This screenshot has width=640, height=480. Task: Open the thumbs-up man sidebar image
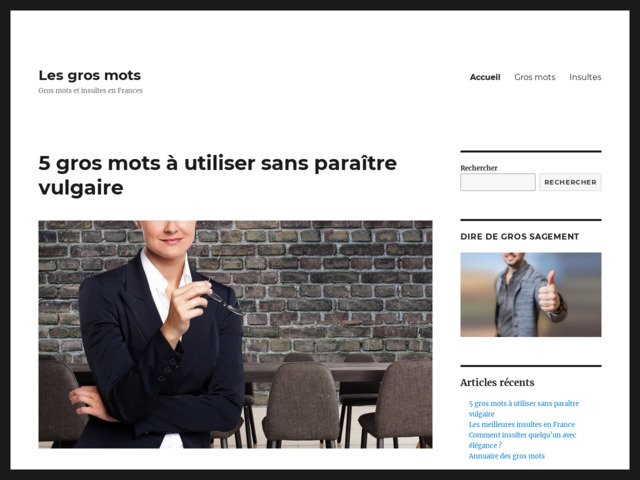[x=531, y=295]
